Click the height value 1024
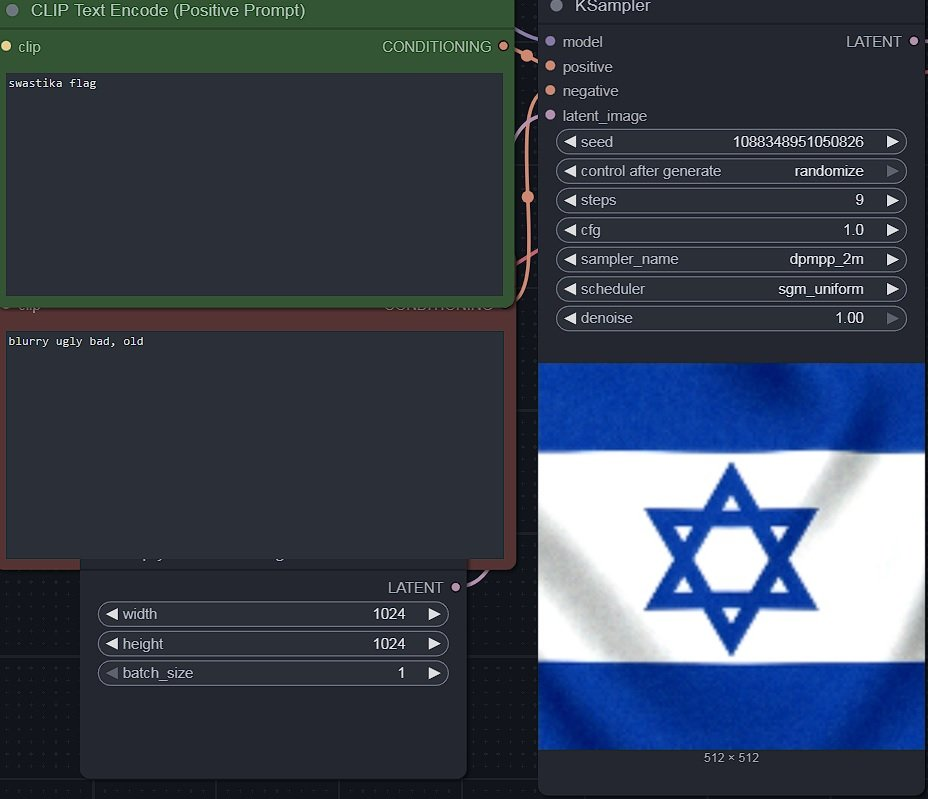The image size is (928, 799). pyautogui.click(x=389, y=643)
